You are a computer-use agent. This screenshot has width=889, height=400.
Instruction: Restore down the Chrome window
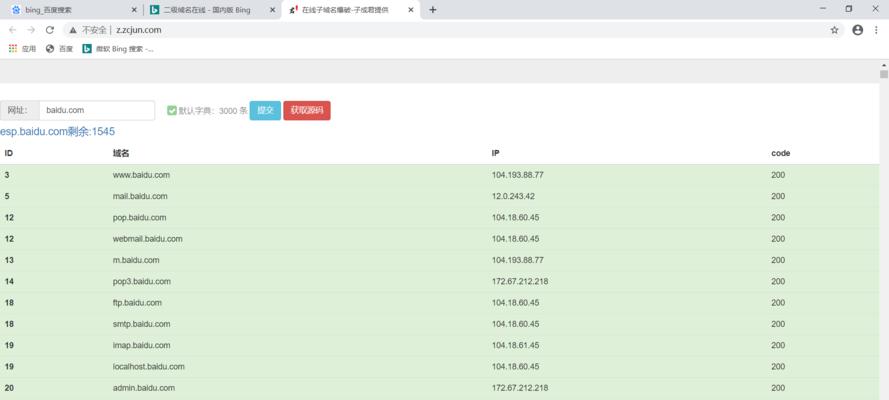coord(849,8)
